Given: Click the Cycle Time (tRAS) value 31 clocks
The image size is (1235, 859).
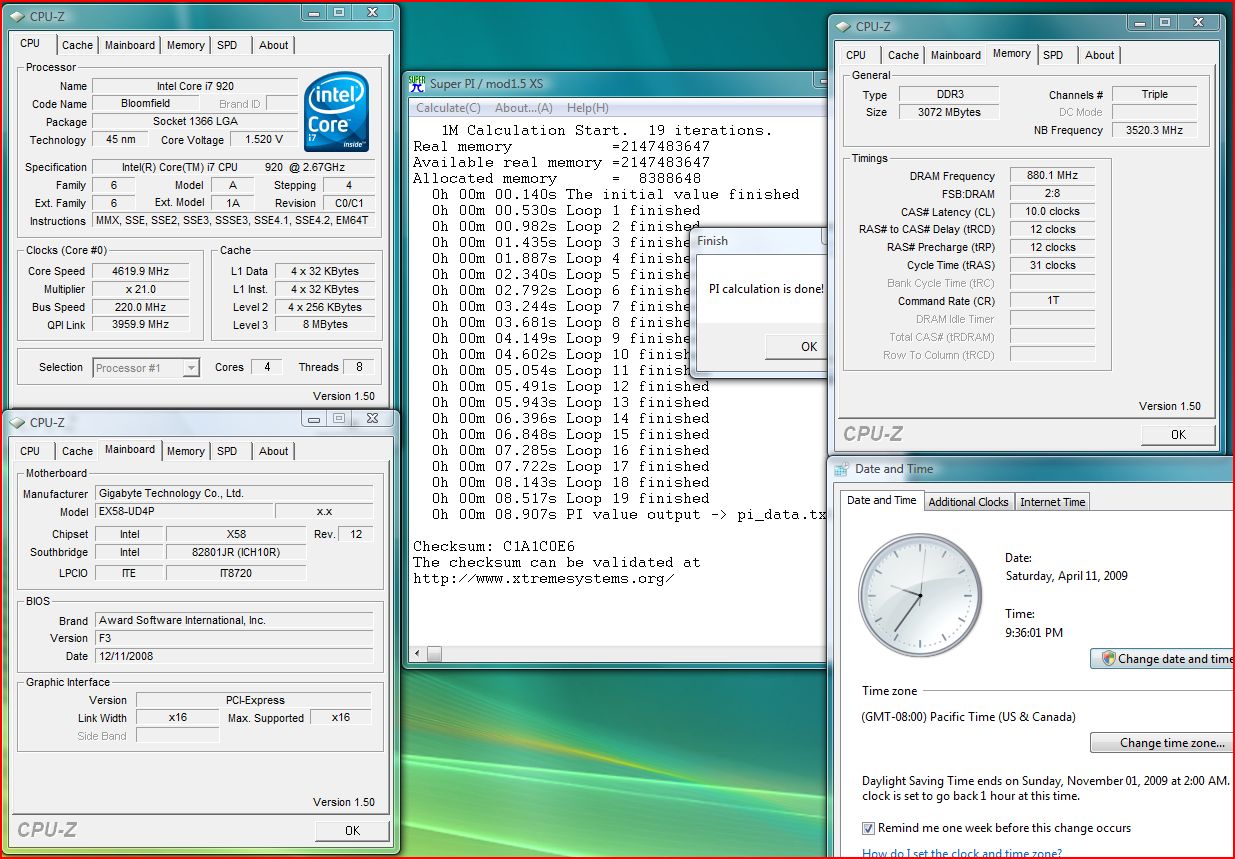Looking at the screenshot, I should pyautogui.click(x=1052, y=265).
